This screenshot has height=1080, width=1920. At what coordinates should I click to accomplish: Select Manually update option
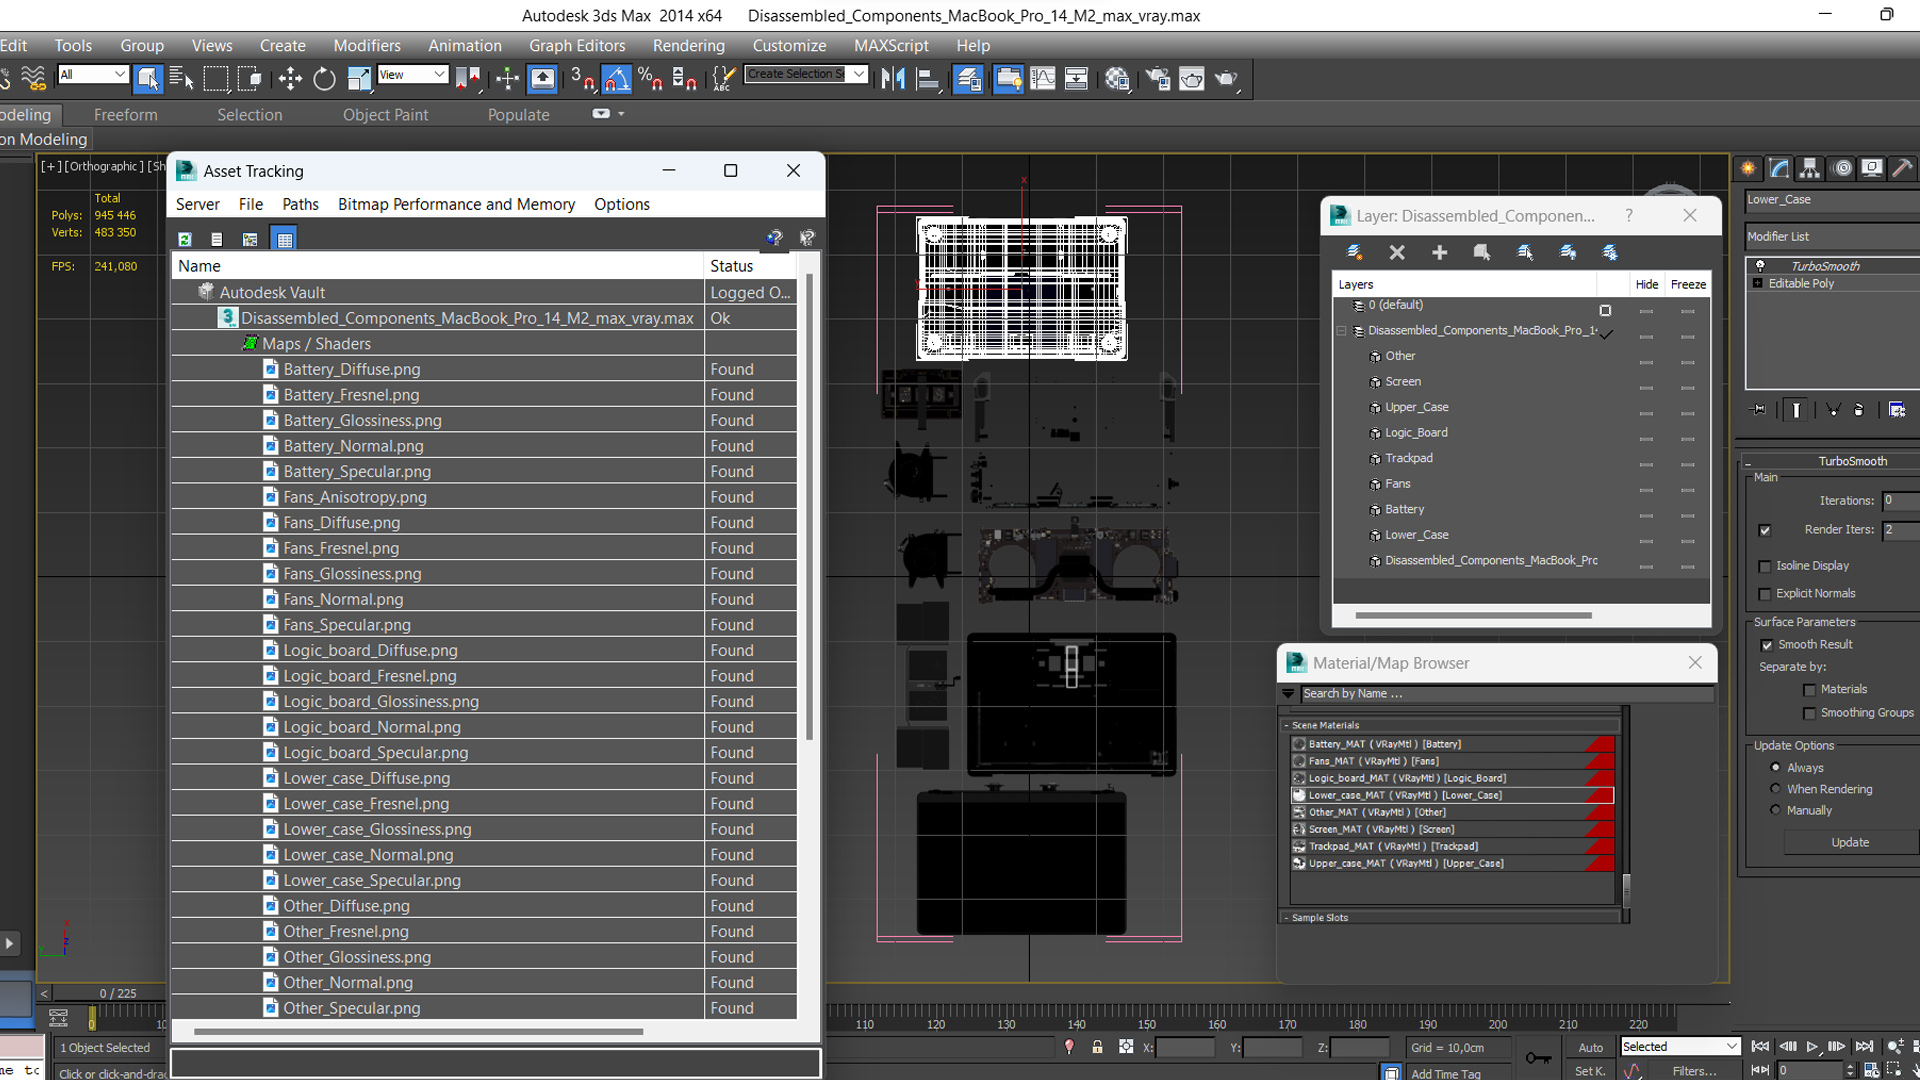point(1776,810)
